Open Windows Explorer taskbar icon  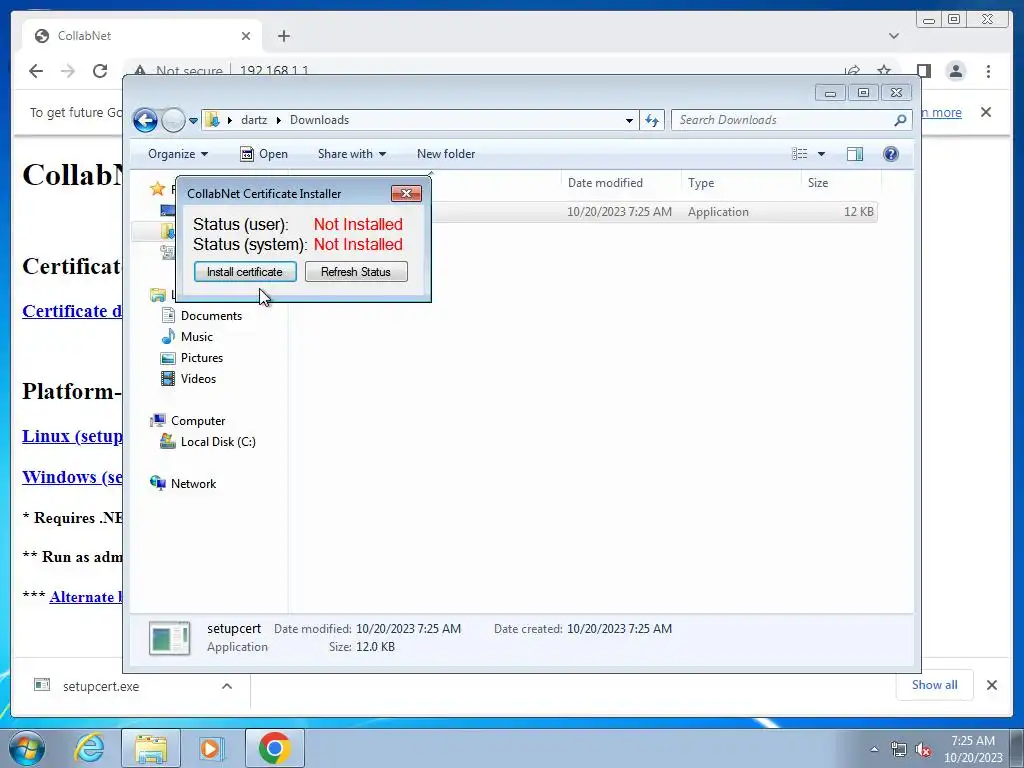[x=150, y=748]
